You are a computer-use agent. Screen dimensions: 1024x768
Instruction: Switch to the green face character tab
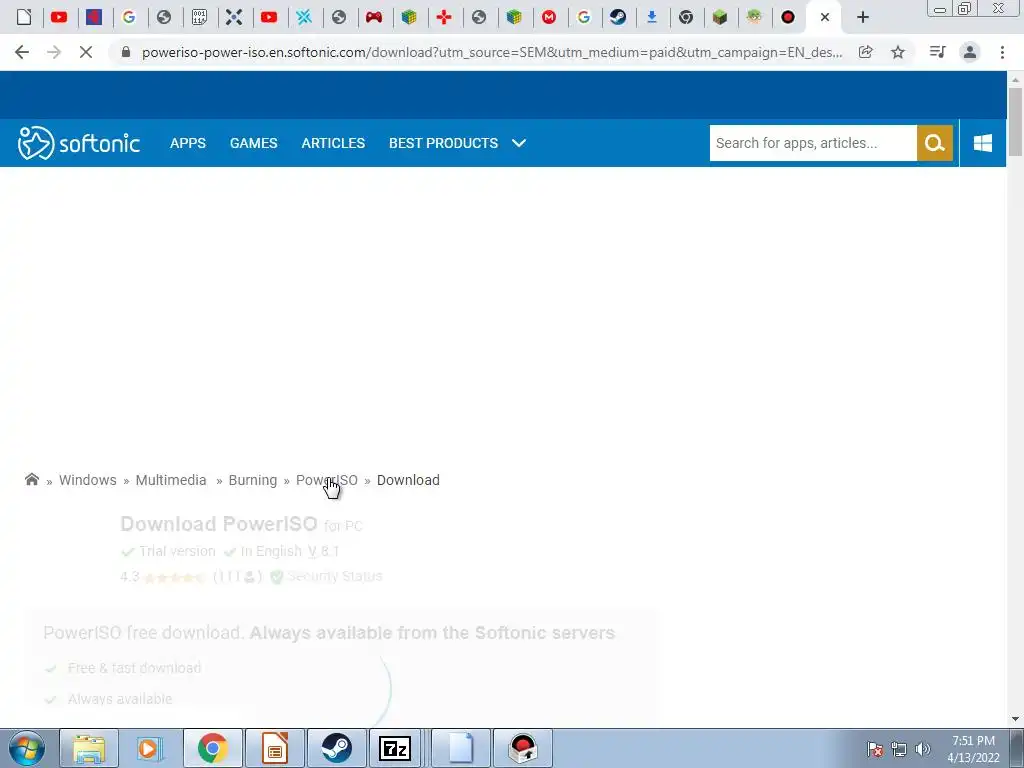754,18
